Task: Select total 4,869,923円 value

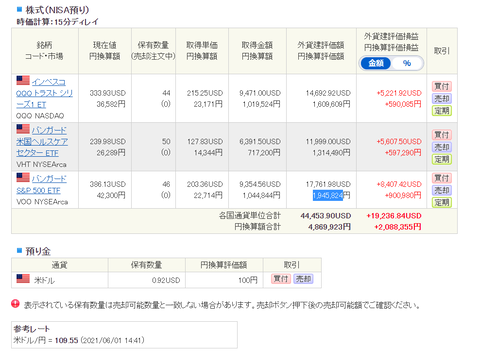Action: [329, 227]
